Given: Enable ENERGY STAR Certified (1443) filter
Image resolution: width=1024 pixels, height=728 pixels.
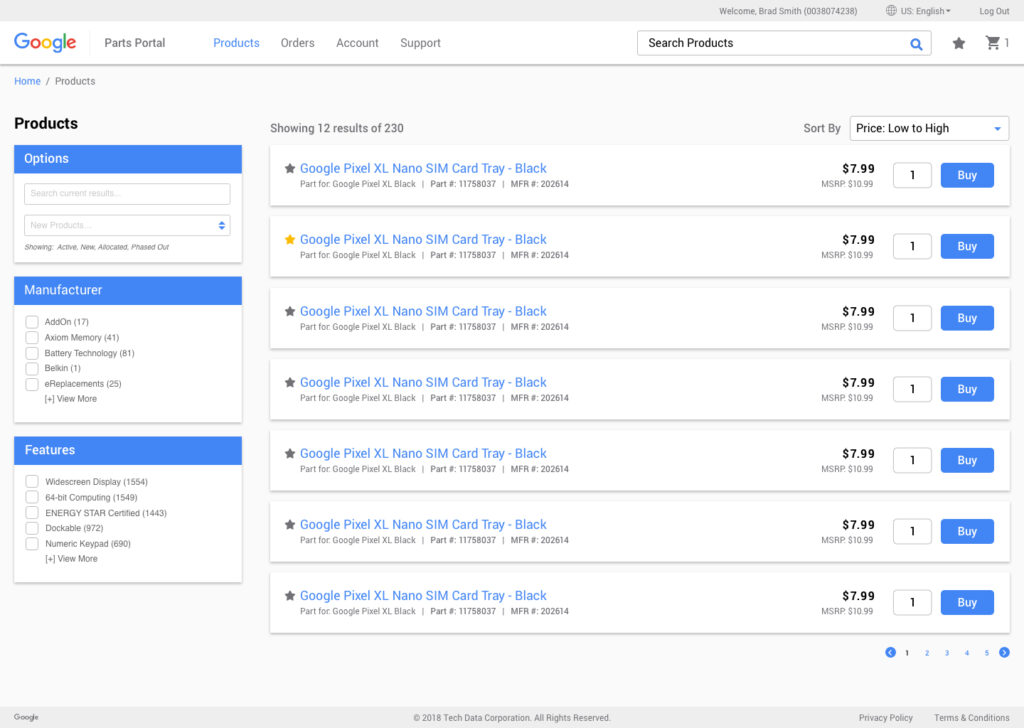Looking at the screenshot, I should click(x=32, y=513).
